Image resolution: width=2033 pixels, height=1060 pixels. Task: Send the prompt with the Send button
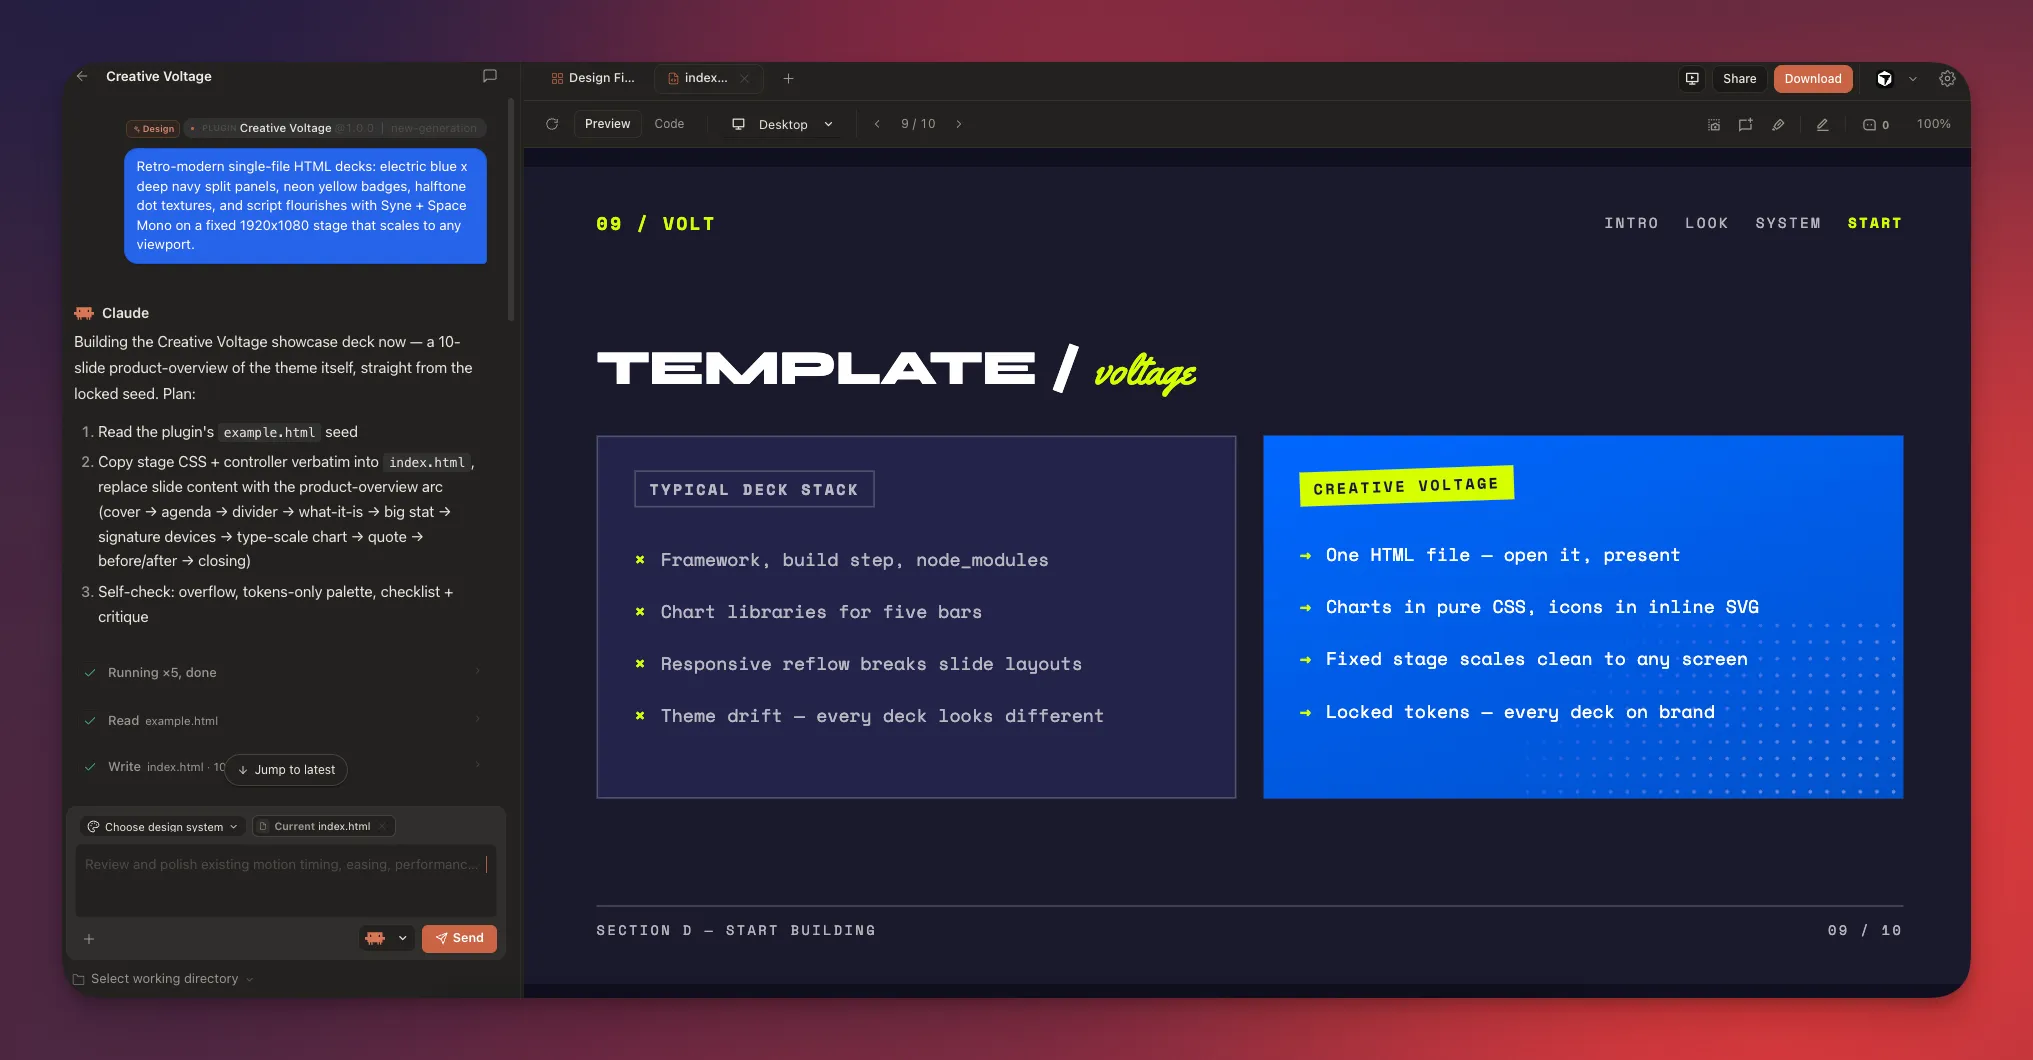pyautogui.click(x=459, y=938)
